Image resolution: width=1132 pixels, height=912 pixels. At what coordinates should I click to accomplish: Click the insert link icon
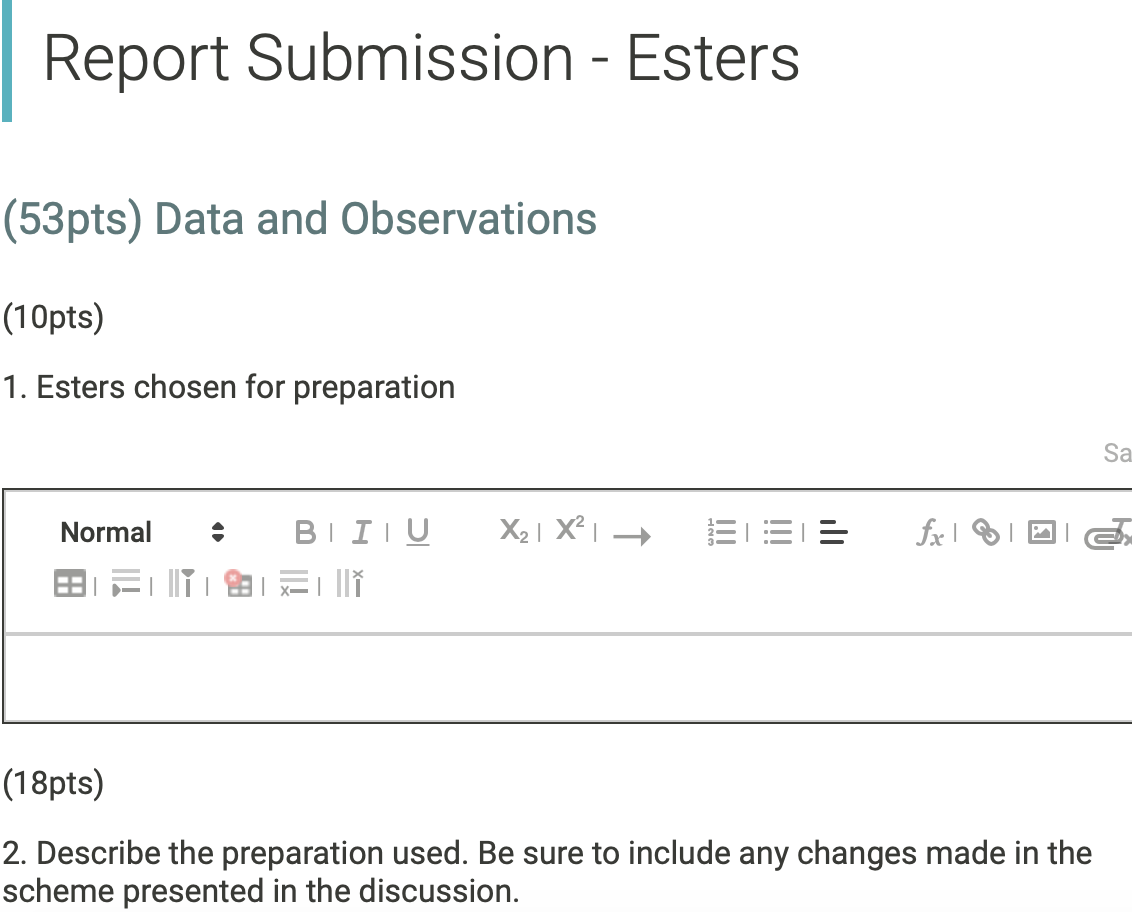(984, 532)
